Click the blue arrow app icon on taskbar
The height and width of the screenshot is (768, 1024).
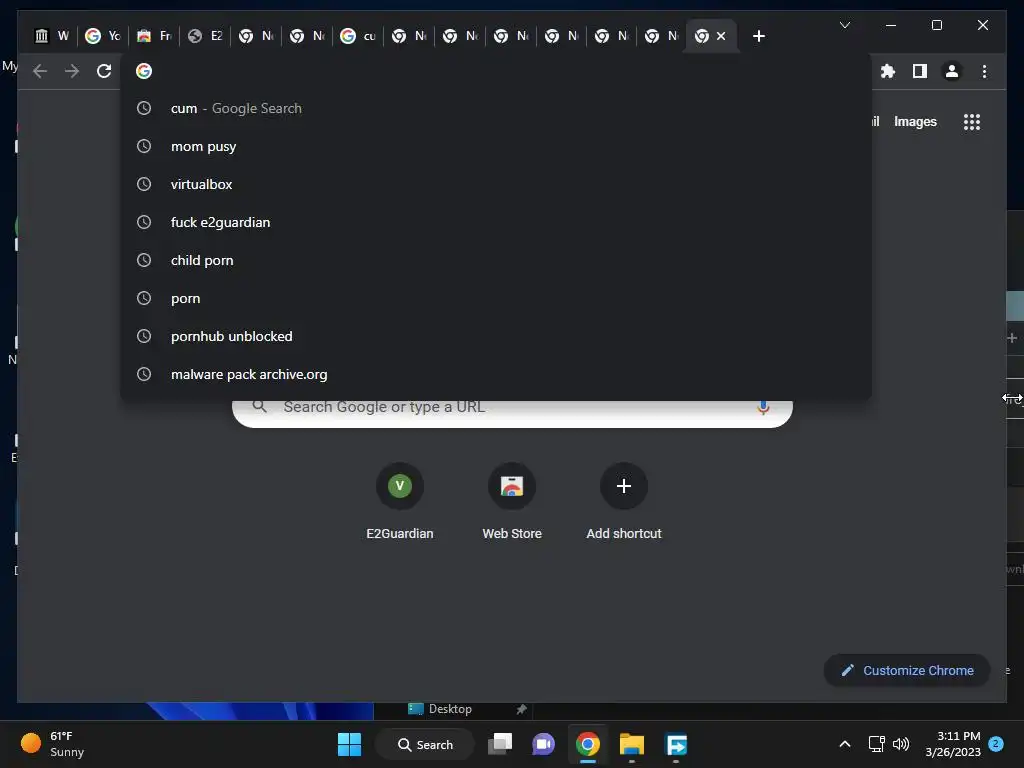click(676, 744)
